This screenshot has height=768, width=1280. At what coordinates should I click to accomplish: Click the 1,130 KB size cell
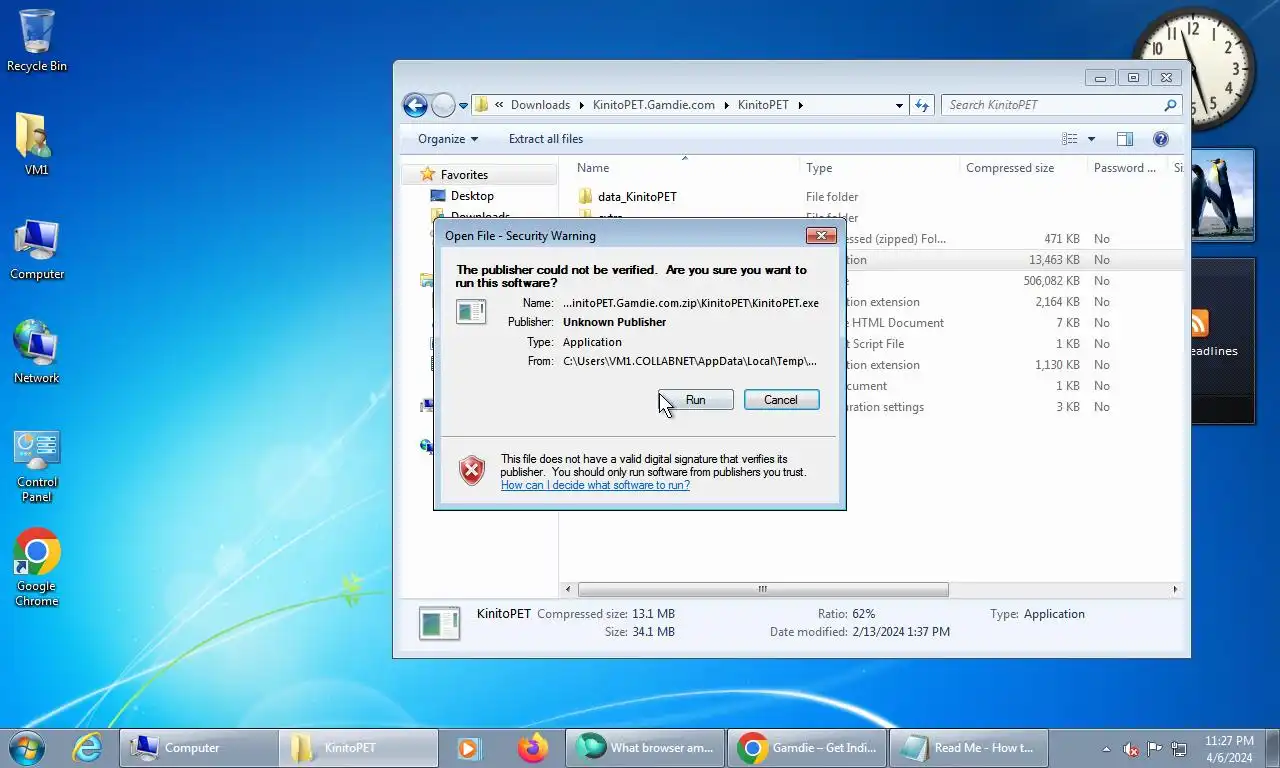[1057, 365]
